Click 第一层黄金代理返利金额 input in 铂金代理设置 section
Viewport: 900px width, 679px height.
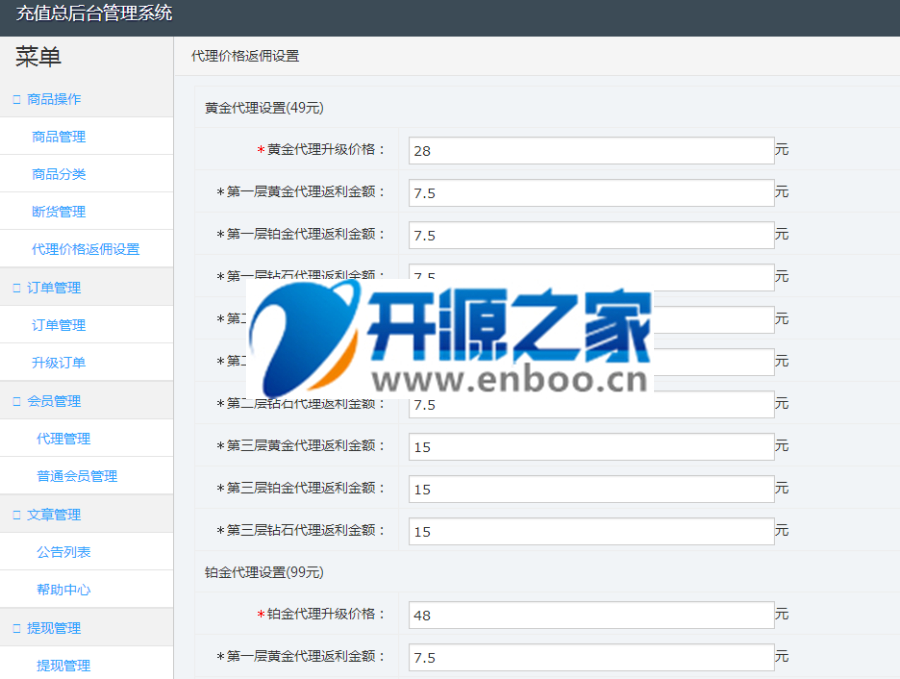[591, 657]
